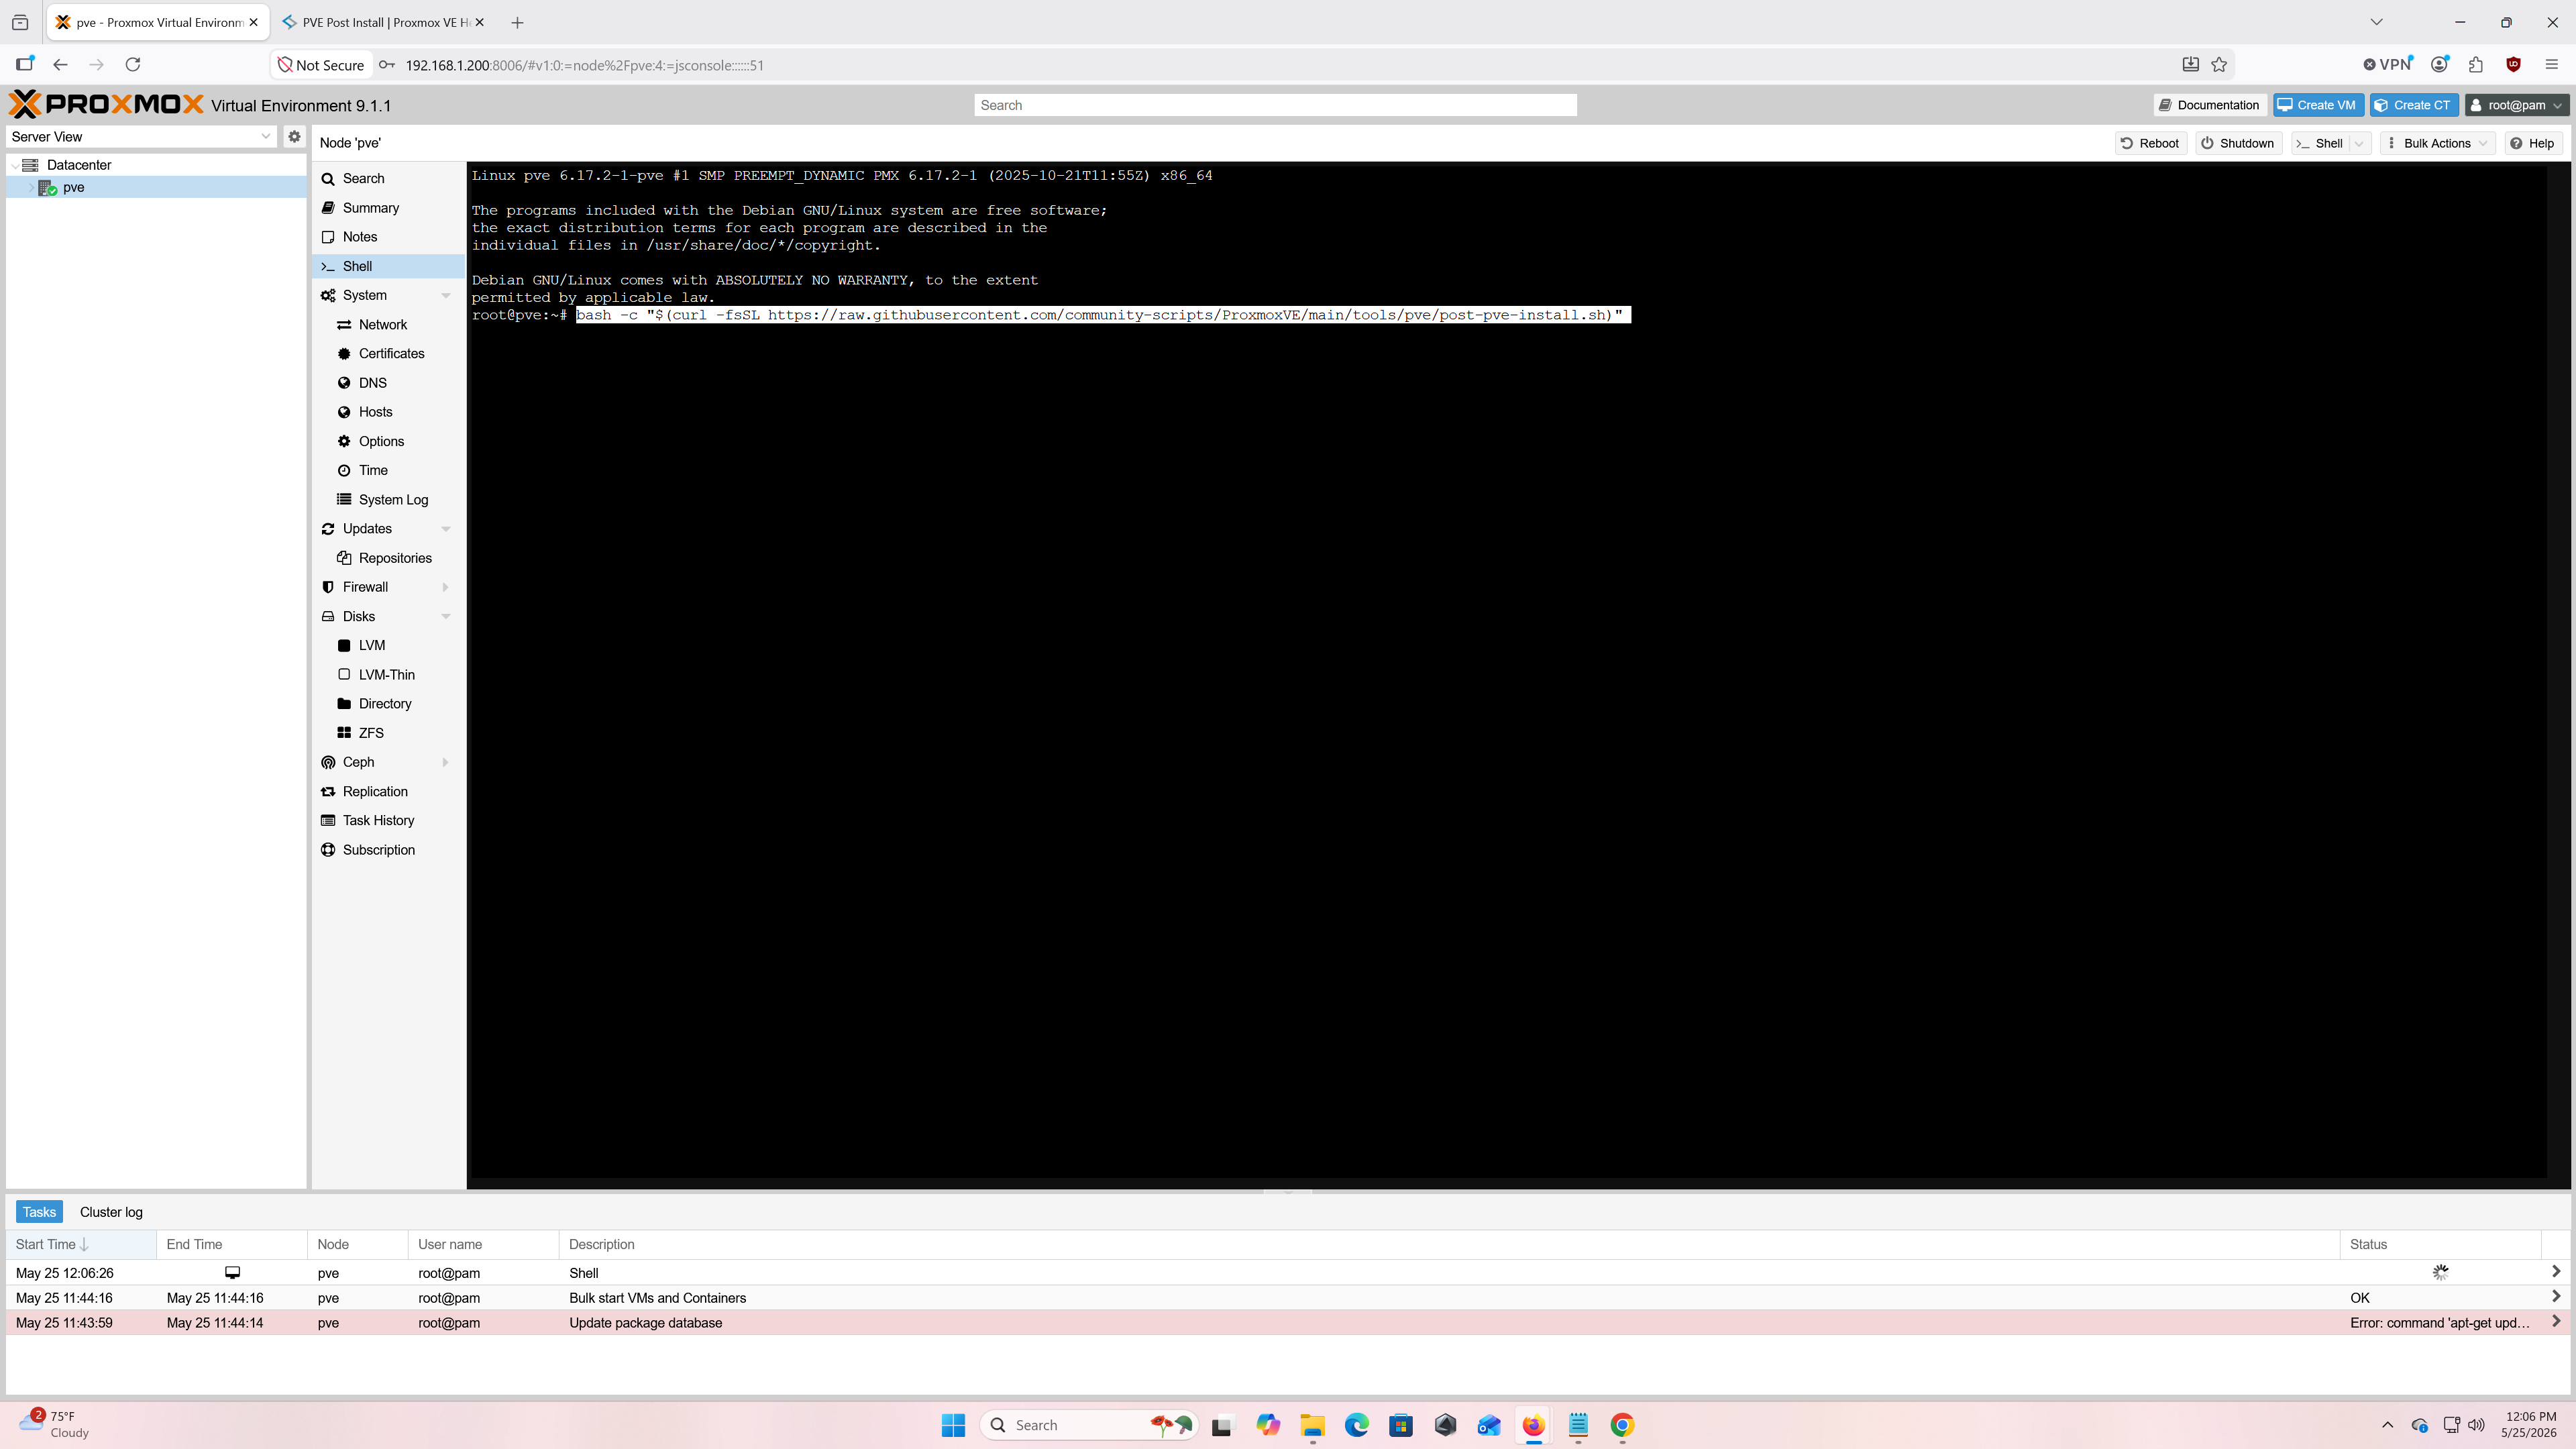Select Datacenter in resource tree
This screenshot has height=1449, width=2576.
pyautogui.click(x=78, y=165)
